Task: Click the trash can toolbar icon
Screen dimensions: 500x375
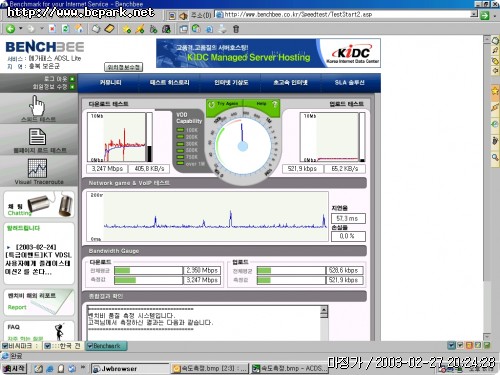Action: click(x=236, y=29)
